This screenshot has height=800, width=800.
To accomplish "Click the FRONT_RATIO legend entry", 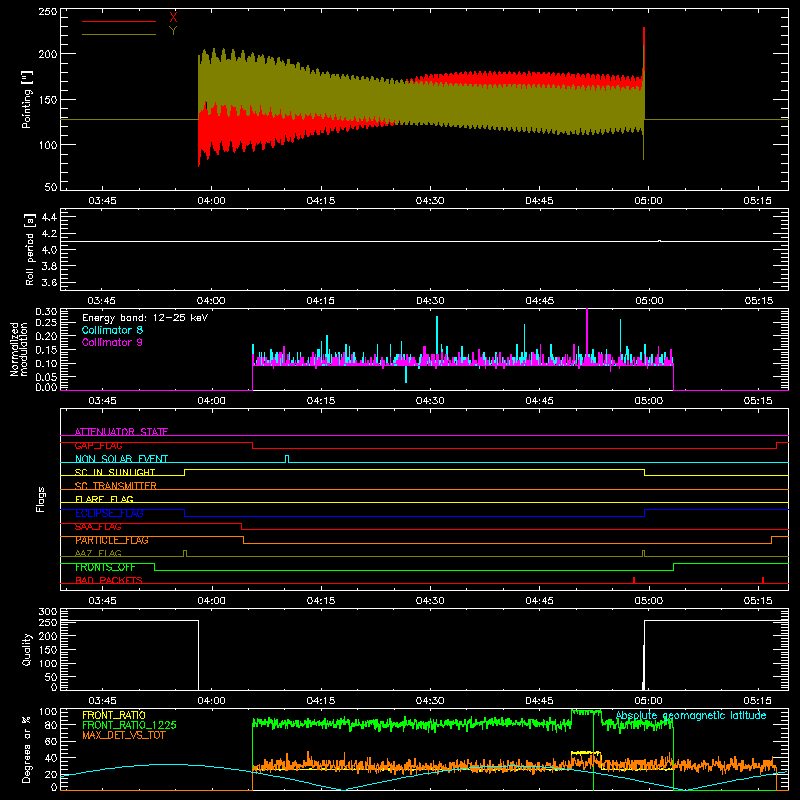I will point(114,715).
